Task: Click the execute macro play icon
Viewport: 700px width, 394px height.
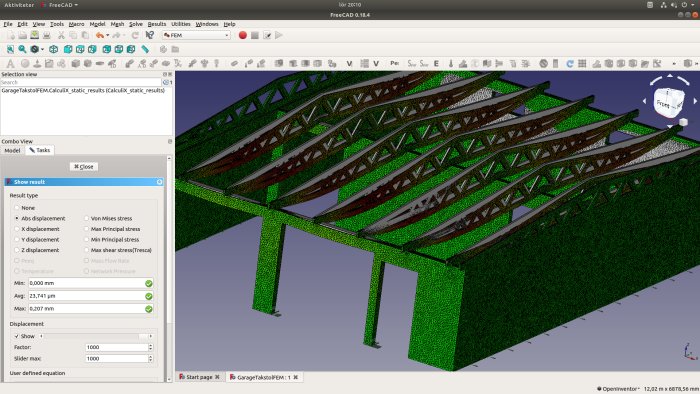Action: 279,35
